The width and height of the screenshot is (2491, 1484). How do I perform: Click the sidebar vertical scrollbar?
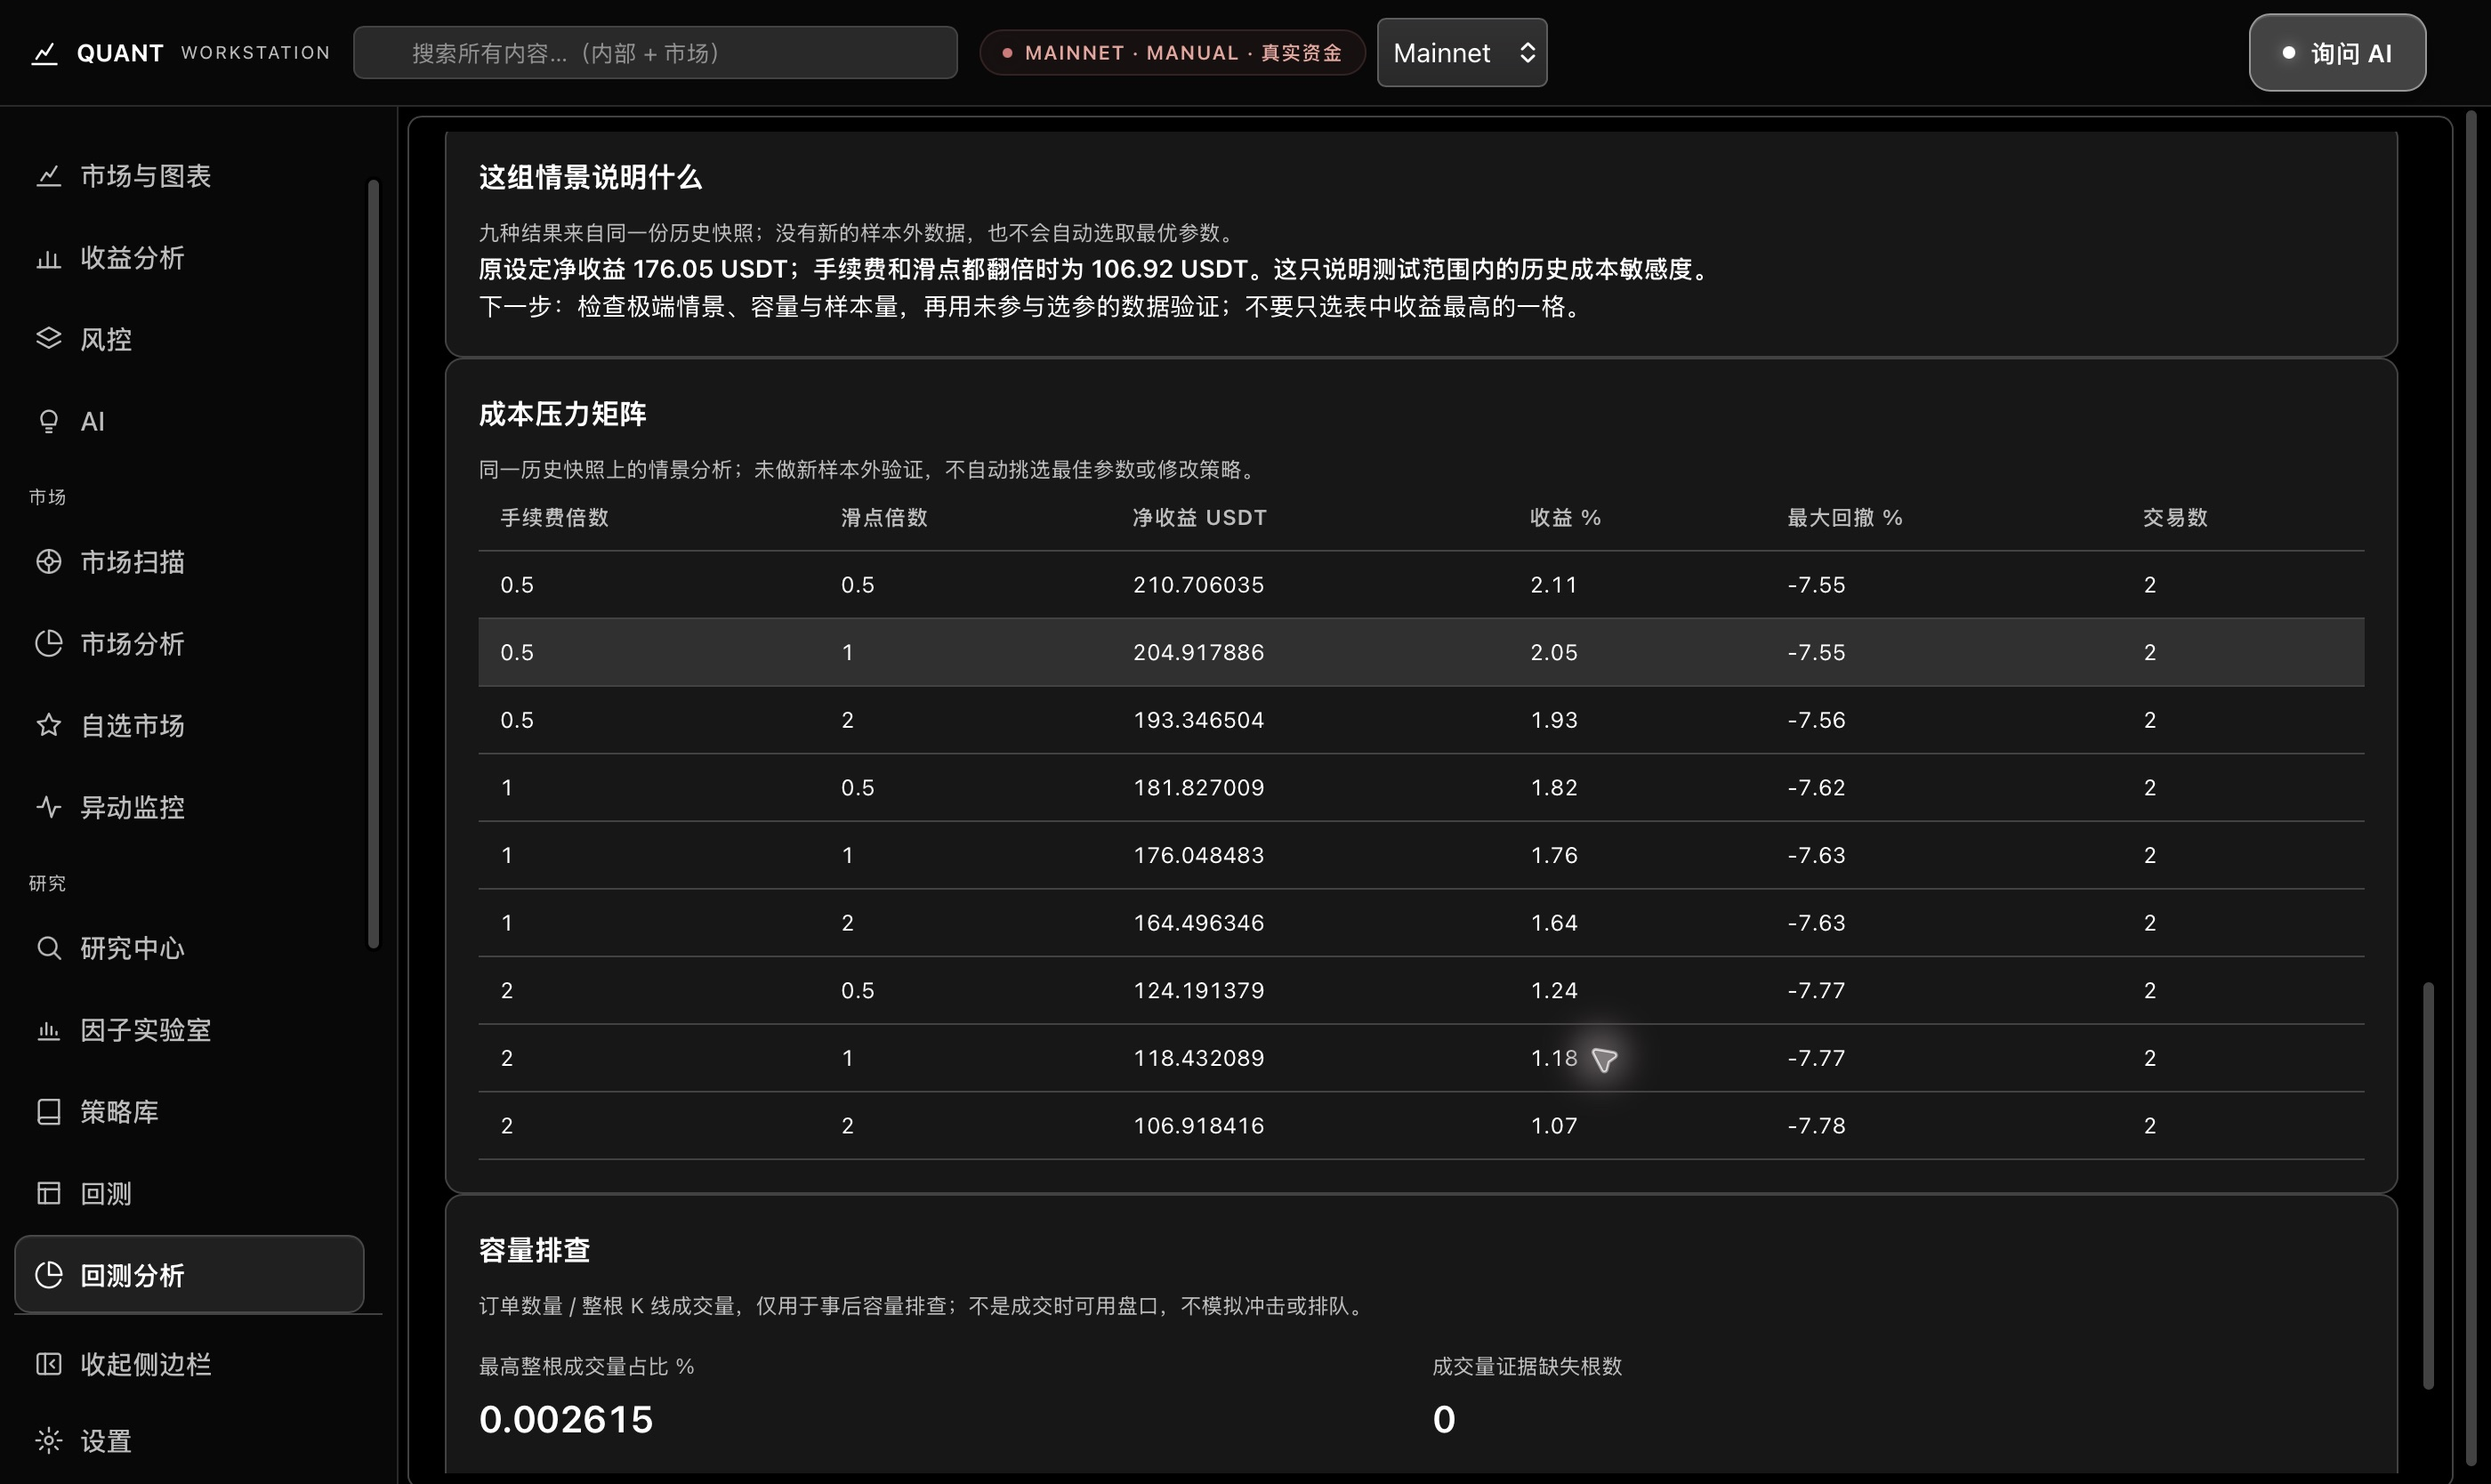click(x=373, y=563)
